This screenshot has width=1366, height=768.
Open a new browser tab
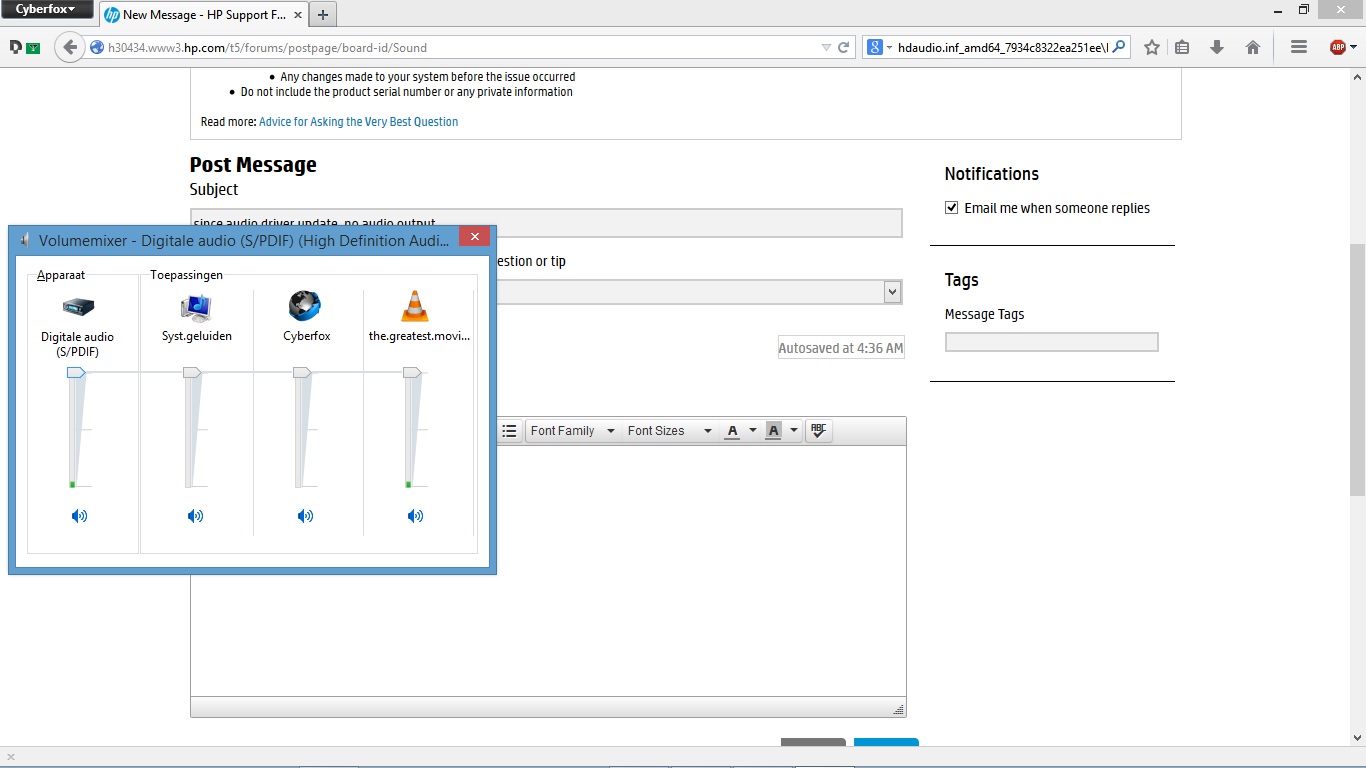click(323, 15)
